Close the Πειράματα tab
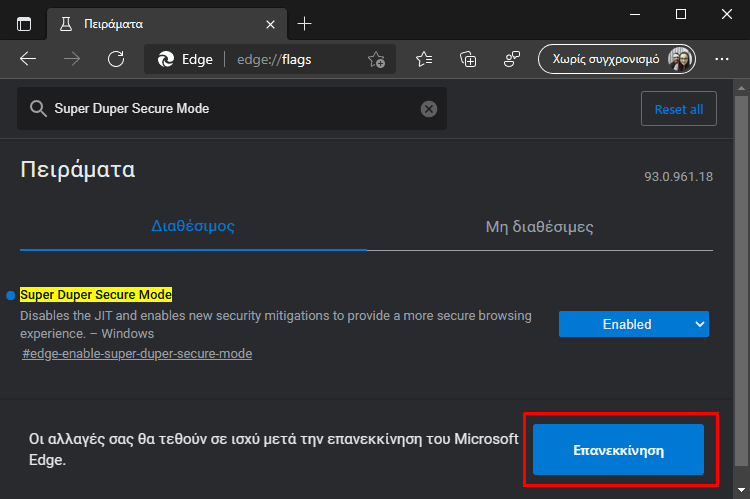 [270, 24]
